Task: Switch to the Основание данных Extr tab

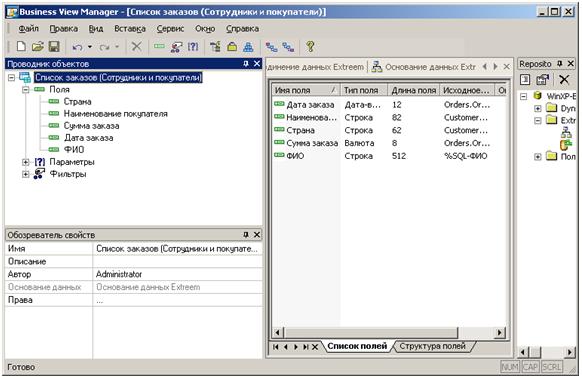Action: pyautogui.click(x=424, y=67)
